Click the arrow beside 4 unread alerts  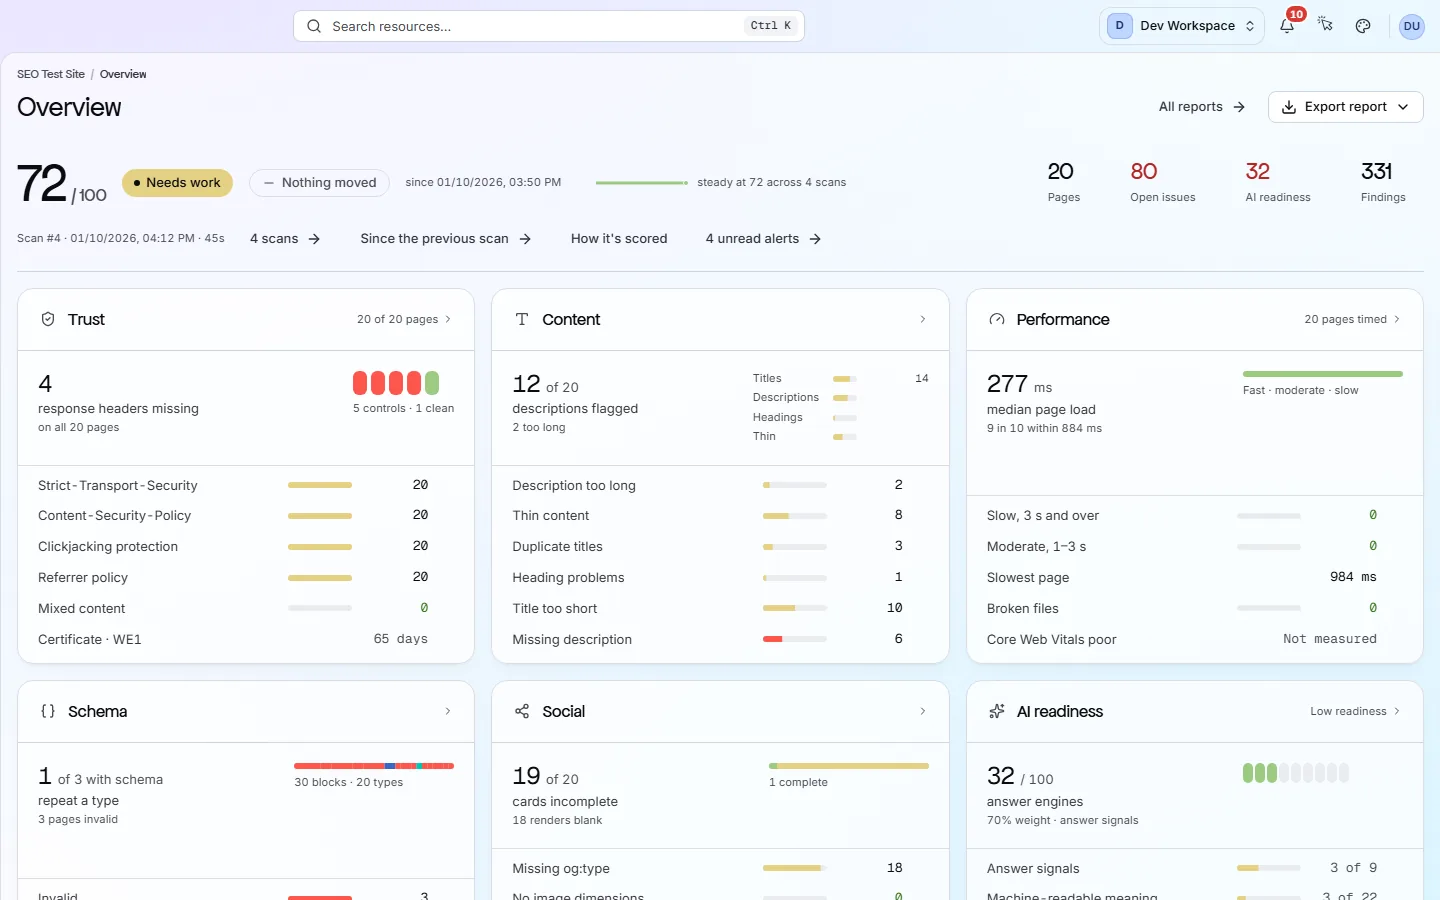(815, 239)
